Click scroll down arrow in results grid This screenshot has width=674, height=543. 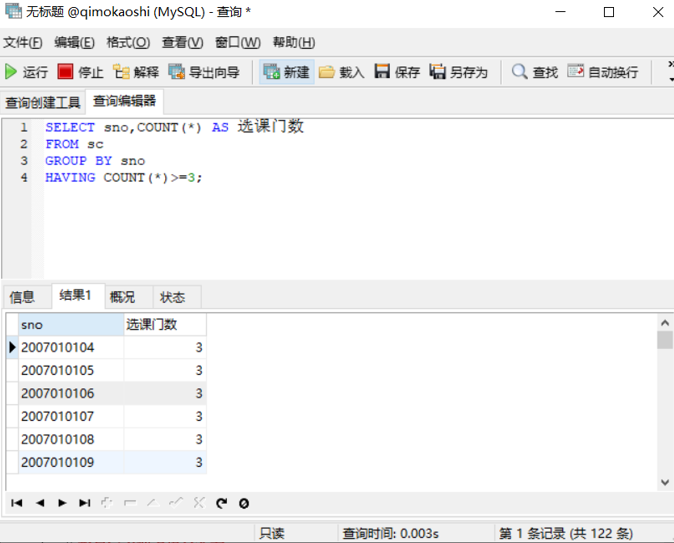pyautogui.click(x=665, y=482)
